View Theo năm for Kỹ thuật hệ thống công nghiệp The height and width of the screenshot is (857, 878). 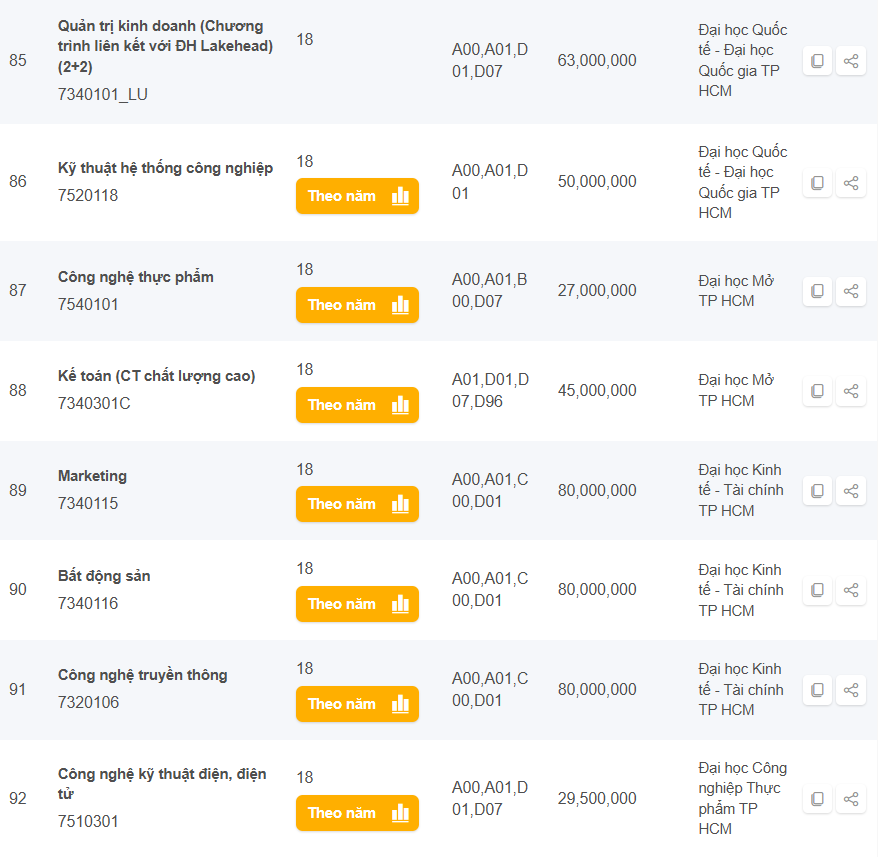click(x=357, y=196)
